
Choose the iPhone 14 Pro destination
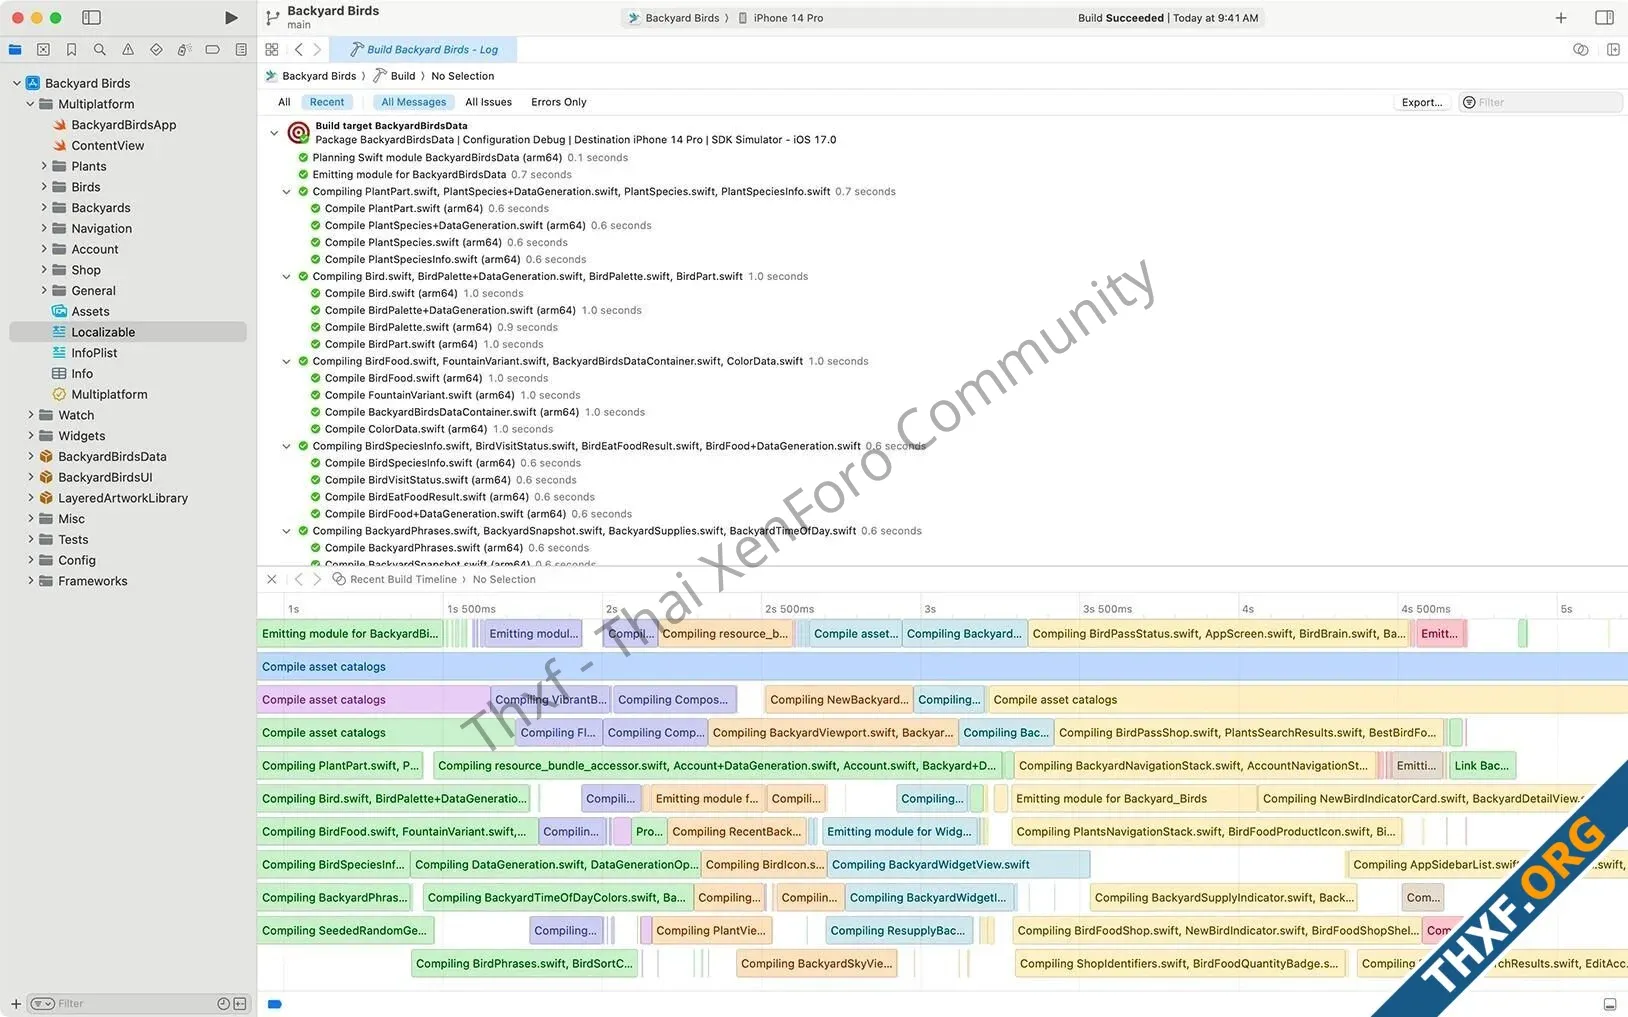click(x=781, y=18)
